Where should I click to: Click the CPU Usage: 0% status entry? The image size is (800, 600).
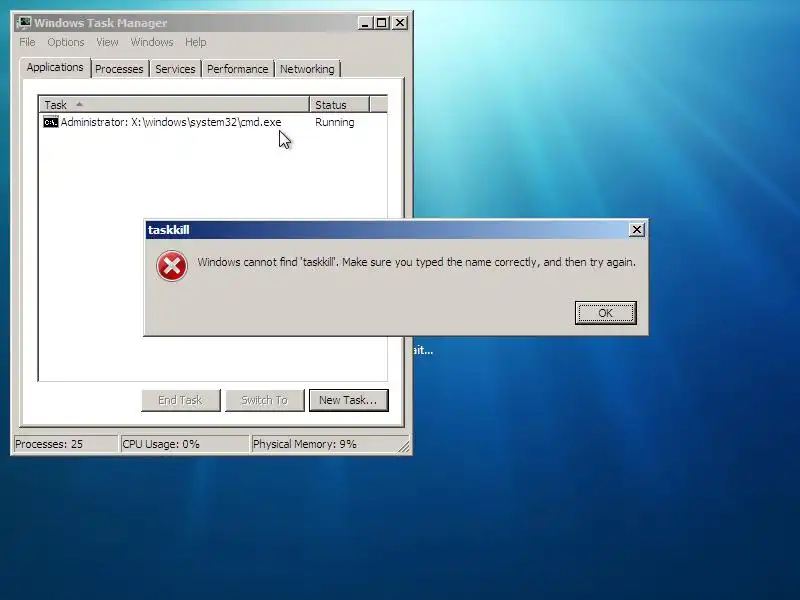184,444
